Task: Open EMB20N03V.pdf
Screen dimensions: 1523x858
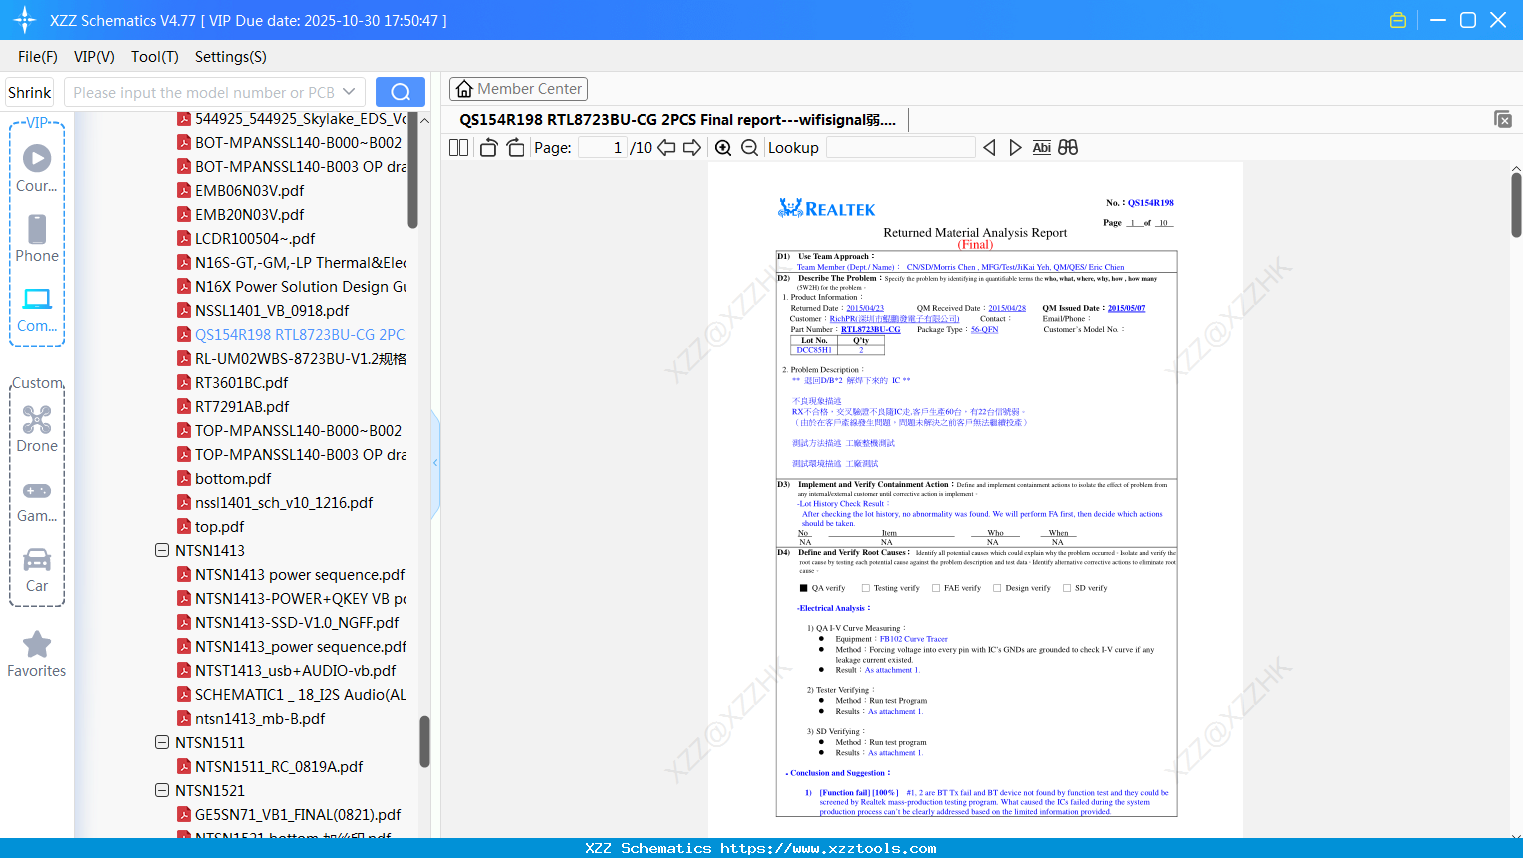Action: click(x=250, y=214)
